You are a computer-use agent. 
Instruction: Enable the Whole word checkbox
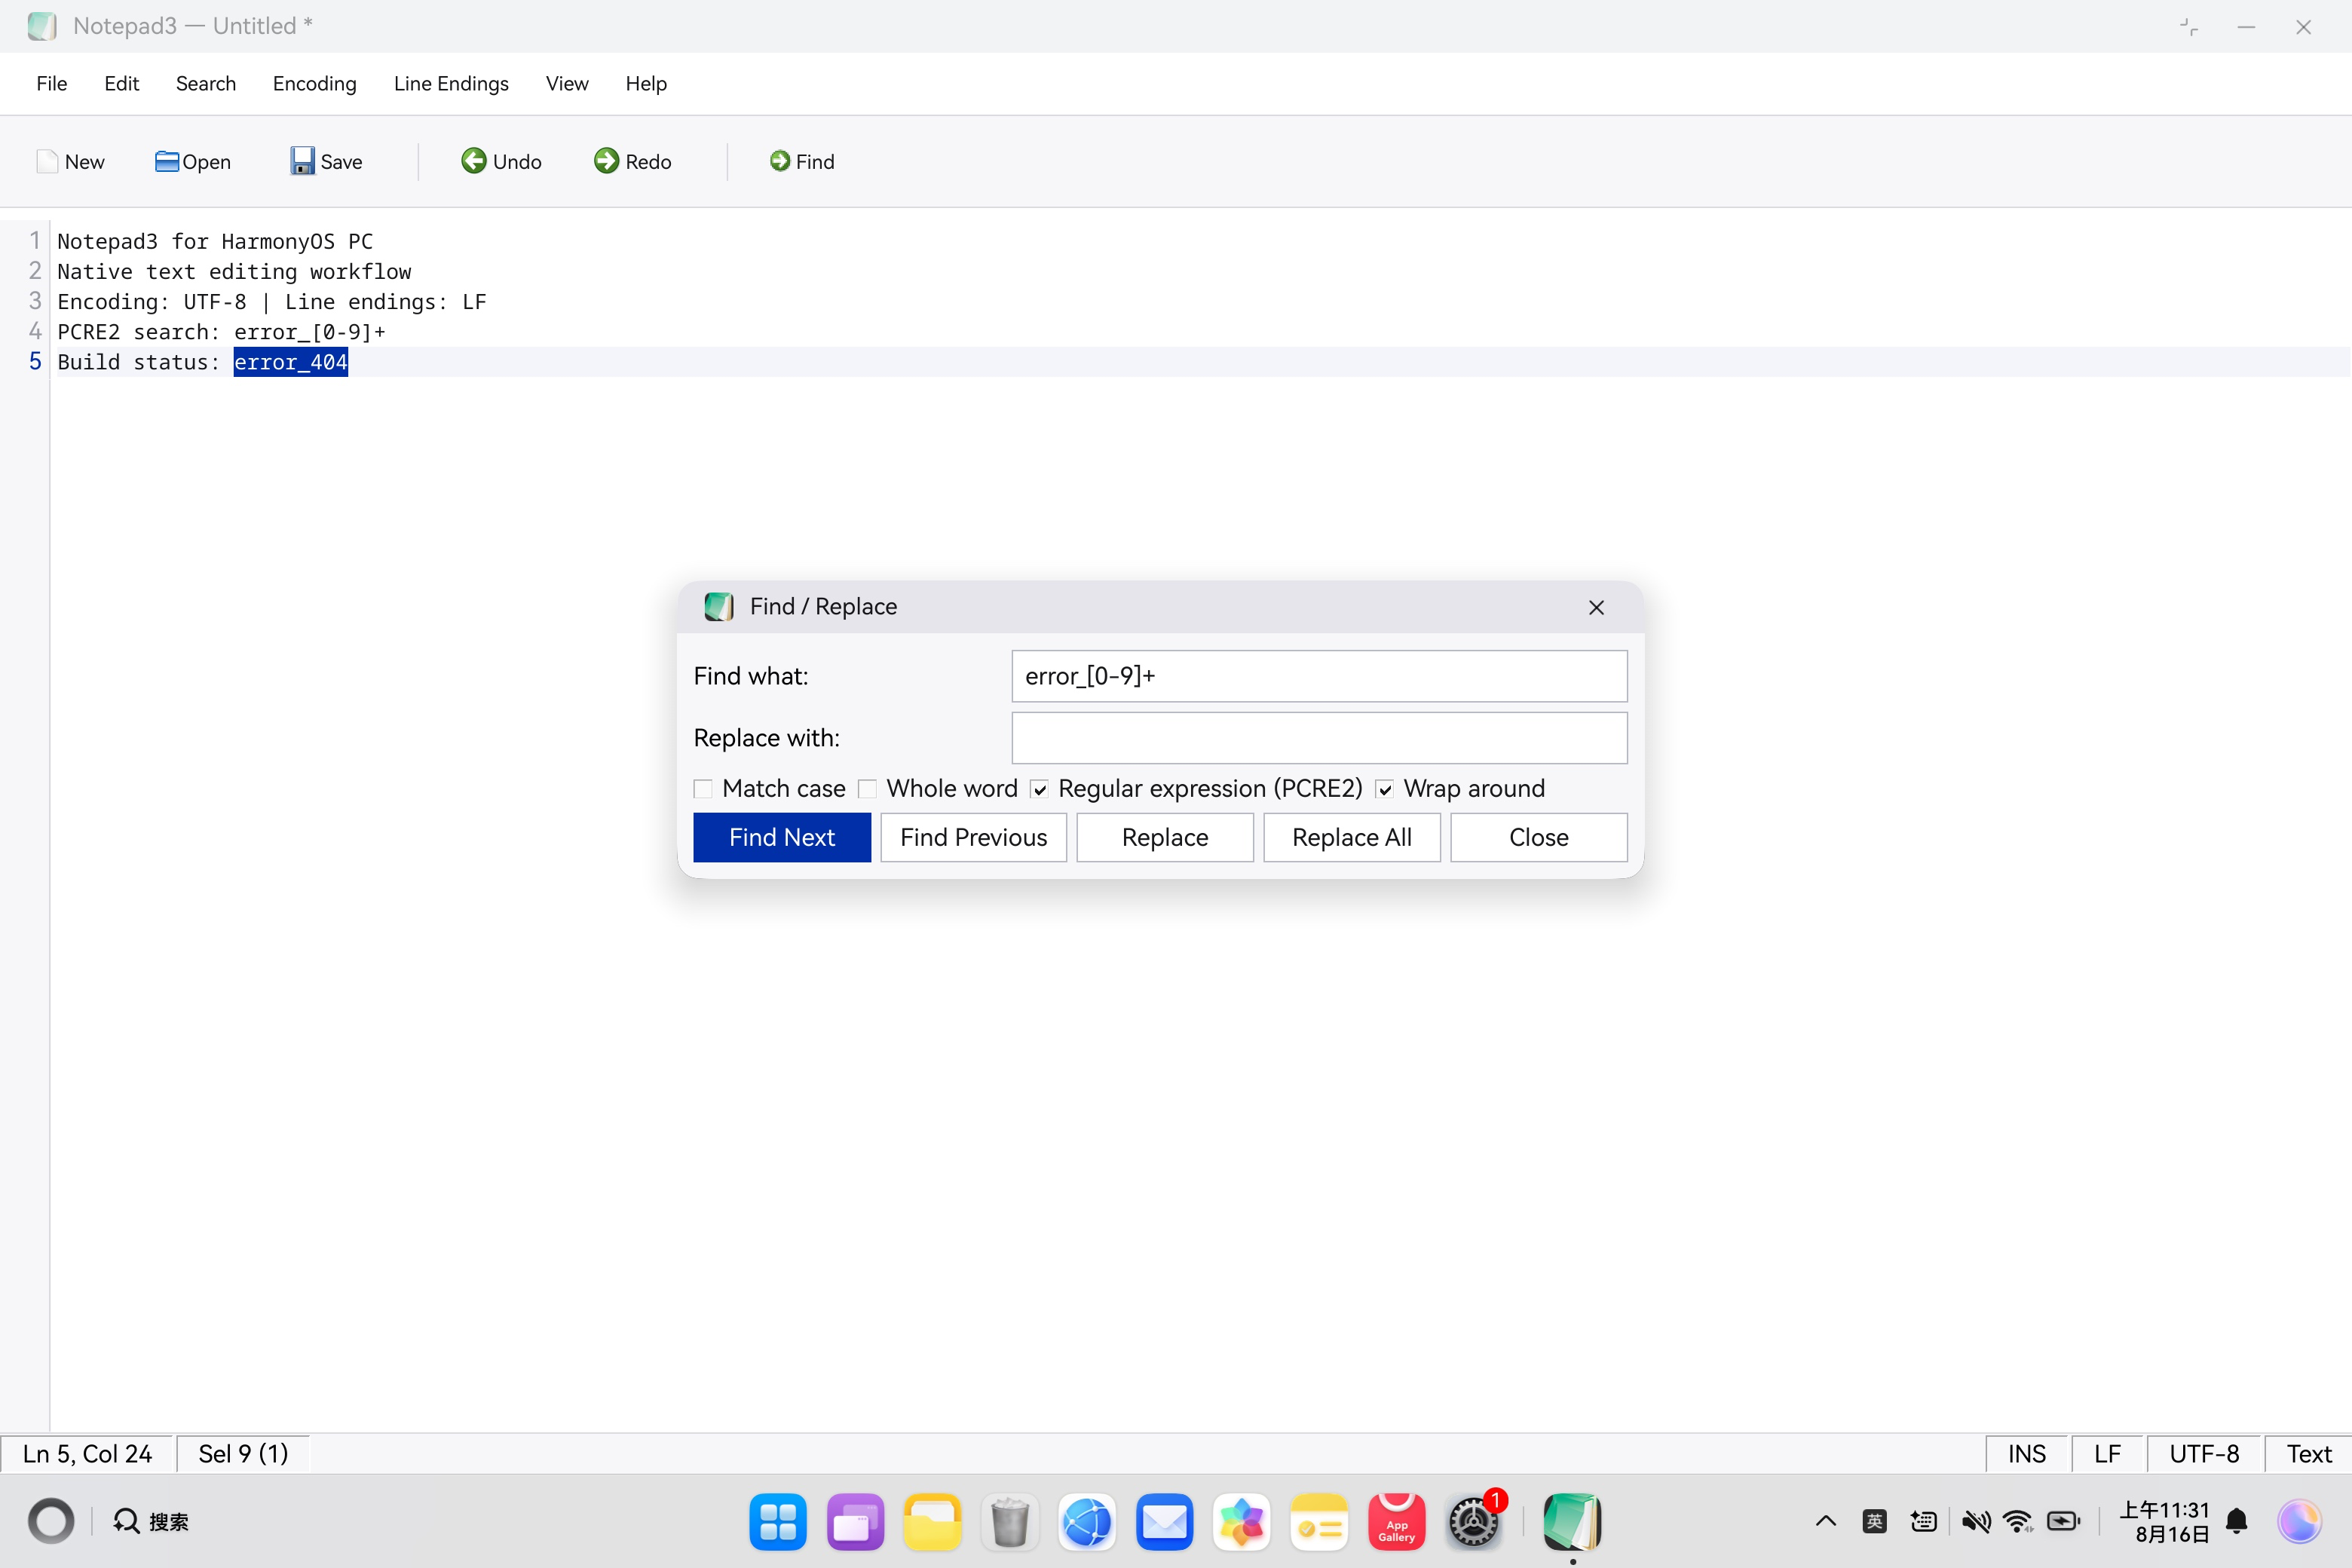[x=868, y=789]
